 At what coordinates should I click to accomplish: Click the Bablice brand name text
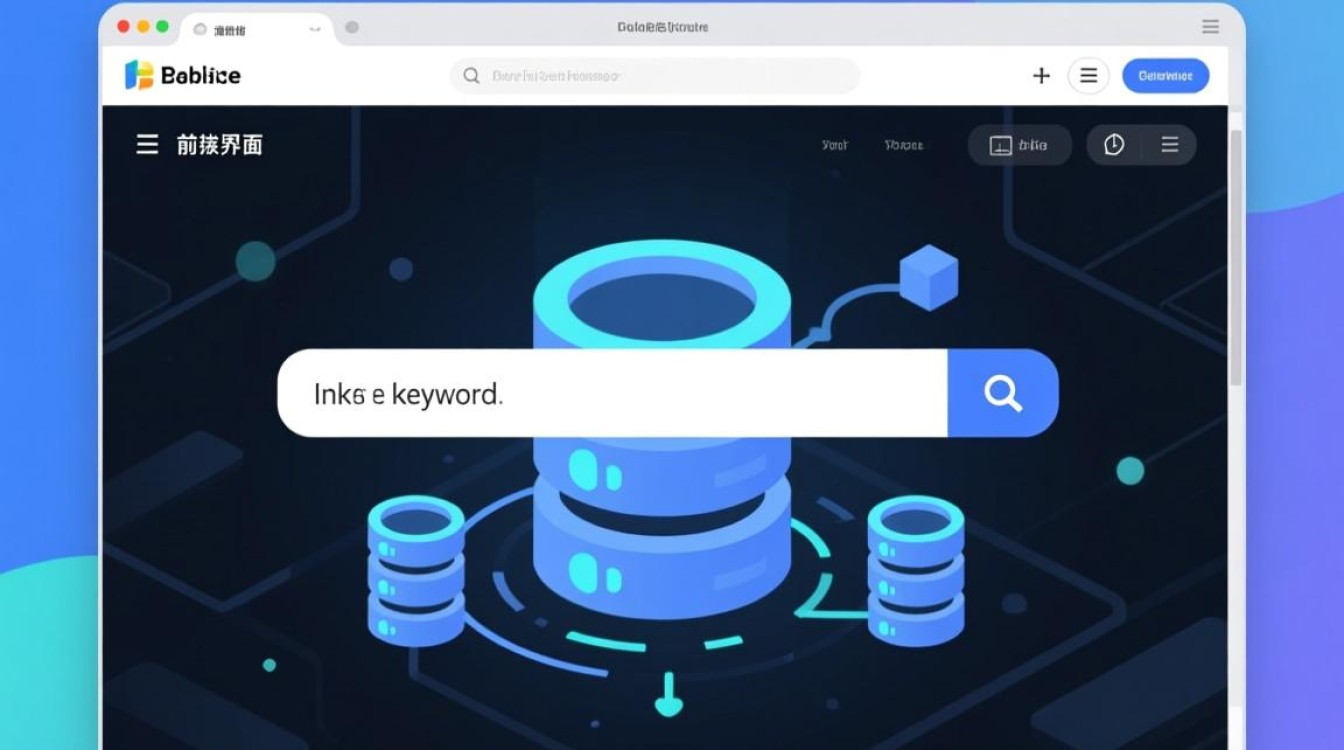tap(200, 76)
